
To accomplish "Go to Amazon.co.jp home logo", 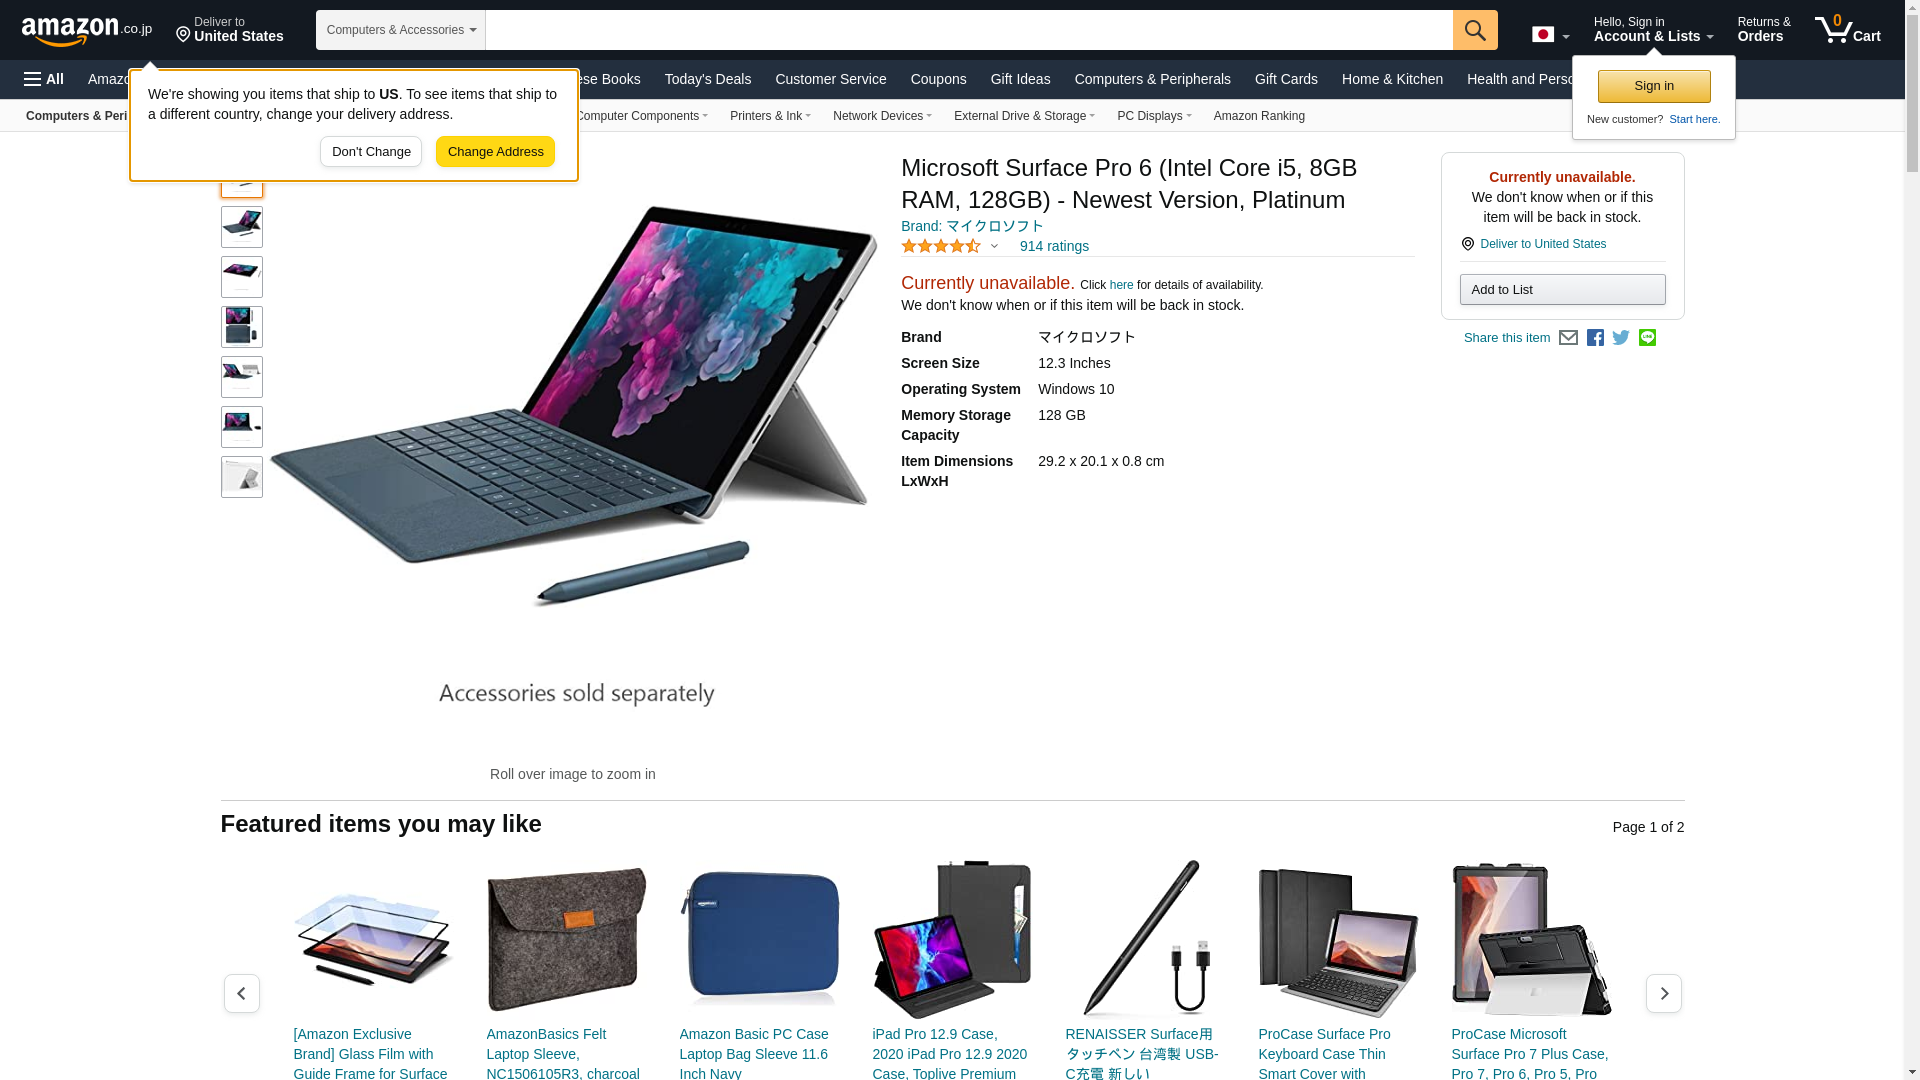I will click(87, 30).
